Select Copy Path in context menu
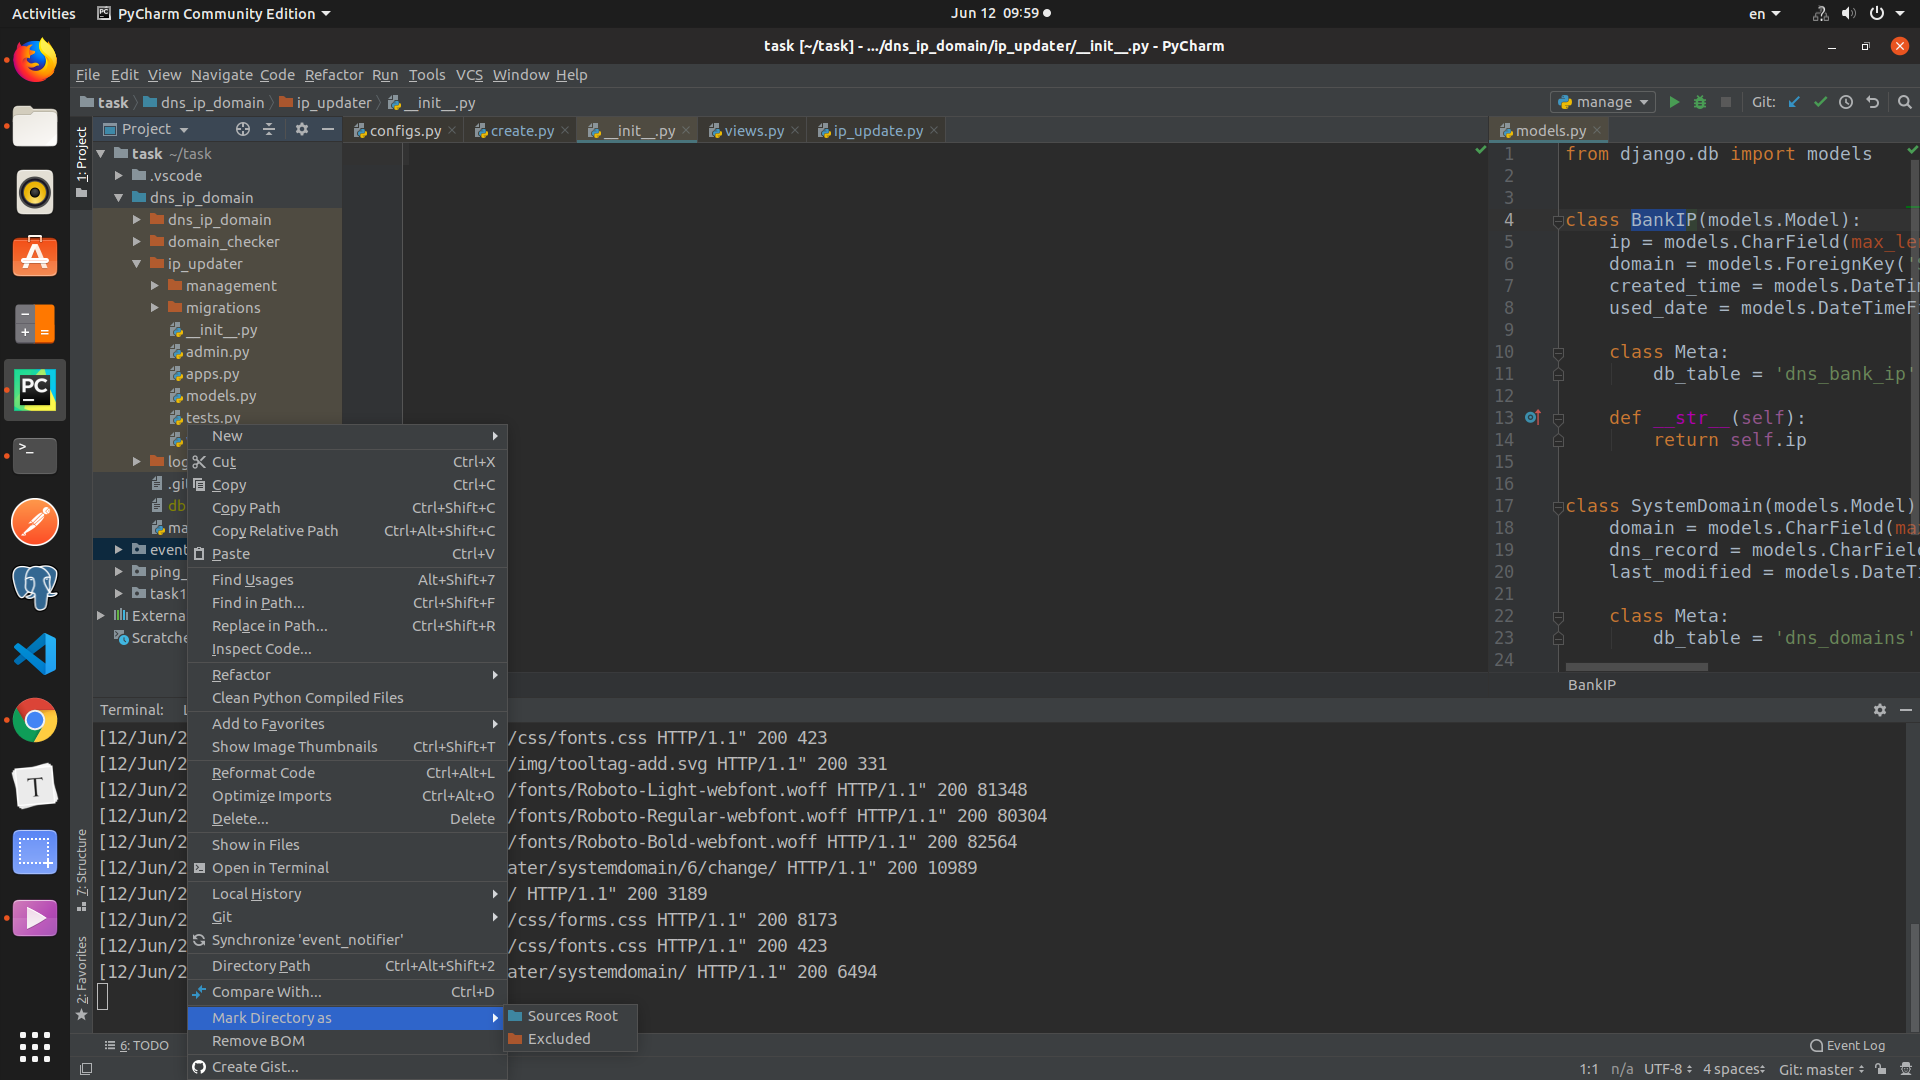 347,508
